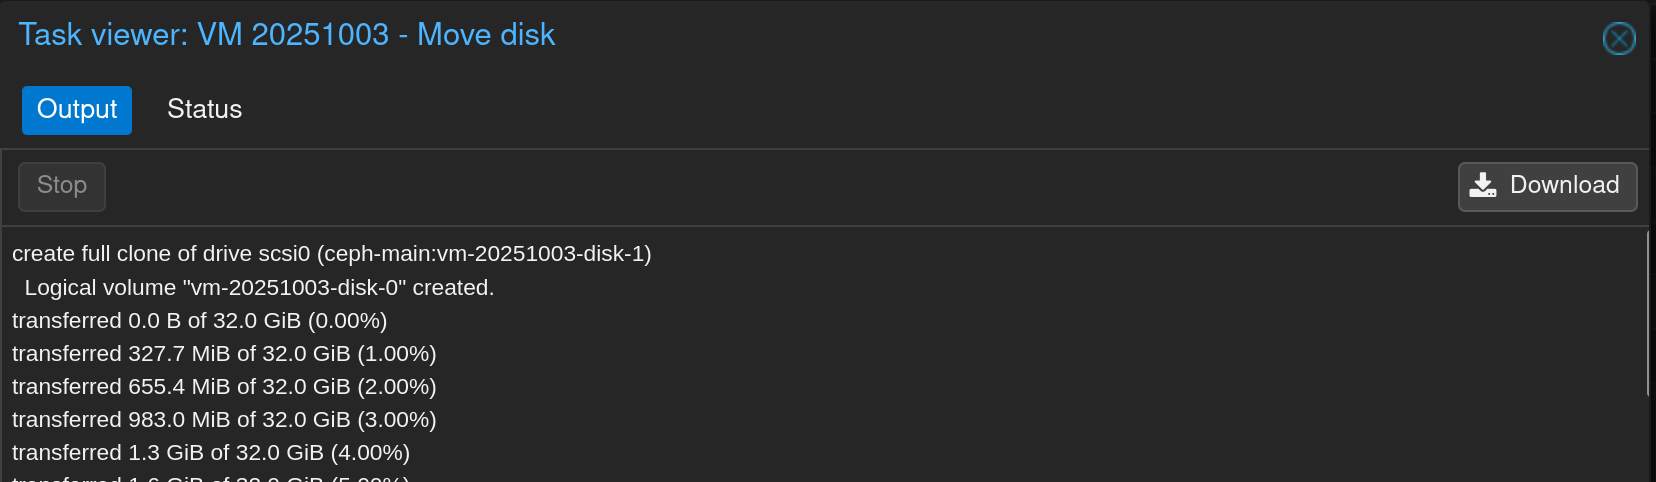
Task: Select the 'create full clone' log text
Action: [x=160, y=254]
